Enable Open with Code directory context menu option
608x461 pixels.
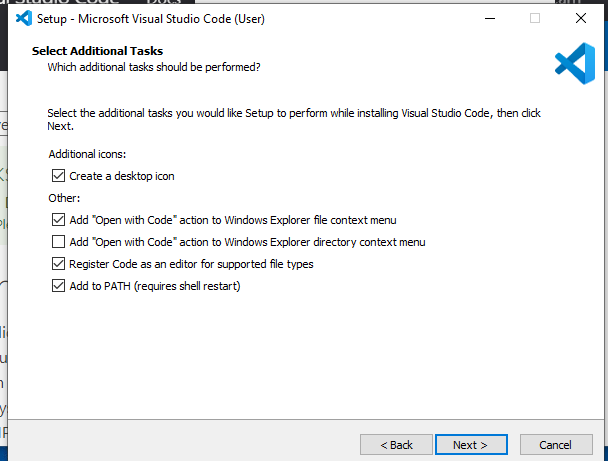tap(58, 242)
